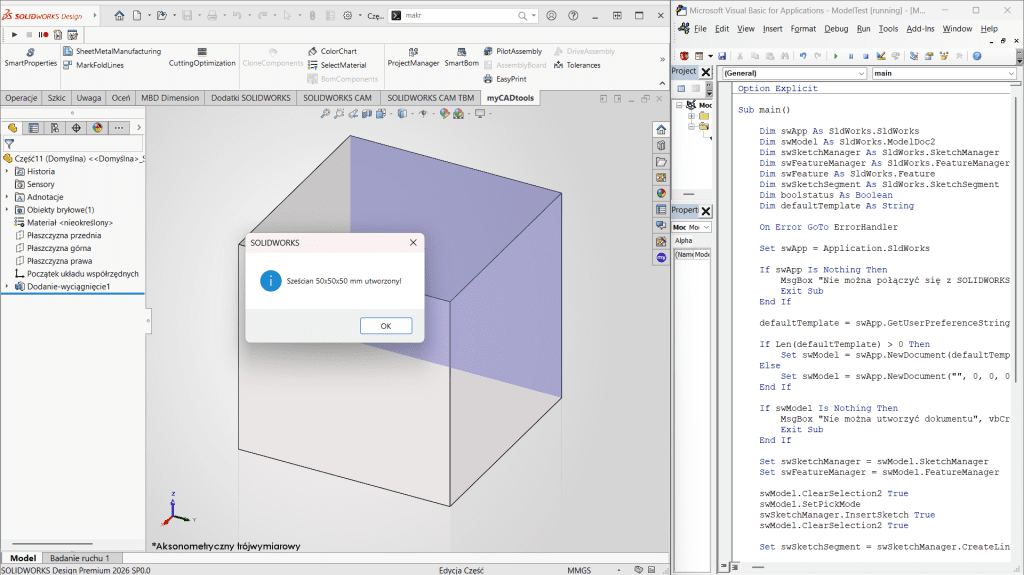Open Custom Properties task pane tab

click(x=662, y=209)
